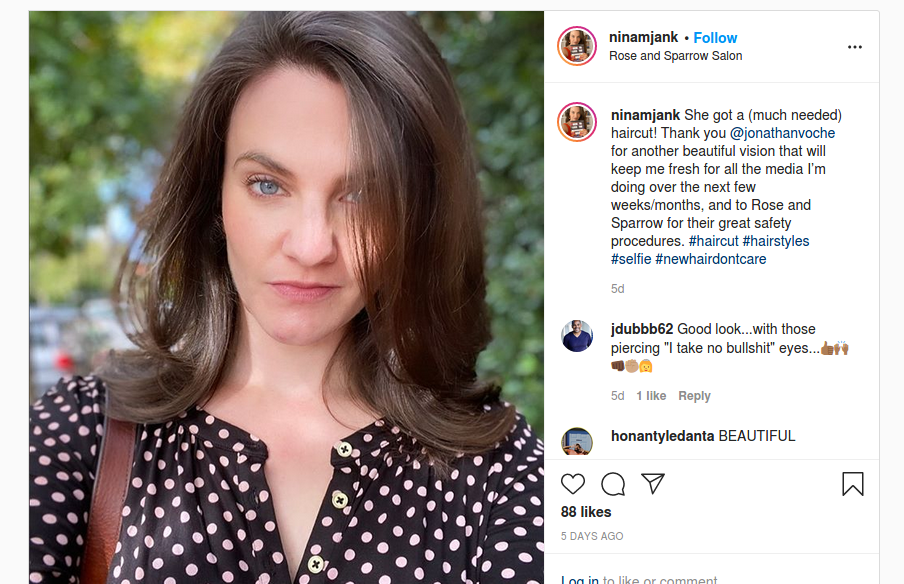
Task: Open the #newhairdontcare hashtag
Action: pos(711,259)
